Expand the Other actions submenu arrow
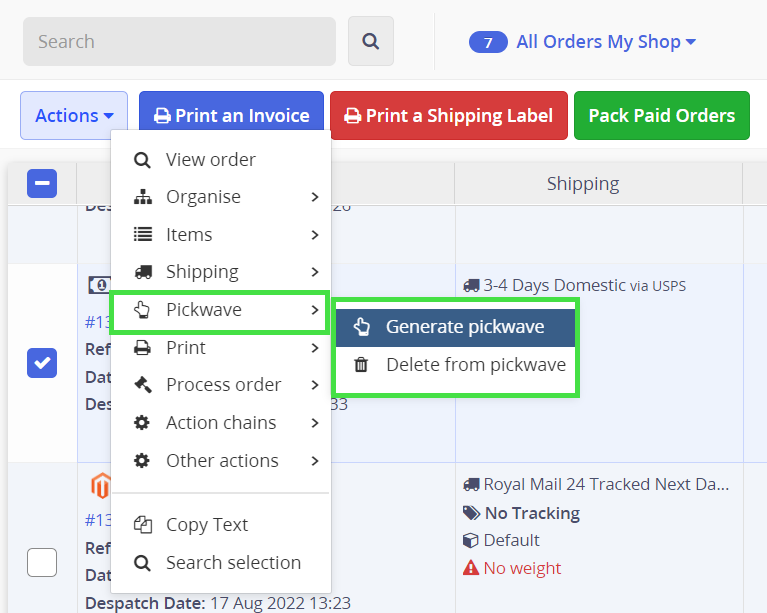This screenshot has height=613, width=767. point(315,461)
